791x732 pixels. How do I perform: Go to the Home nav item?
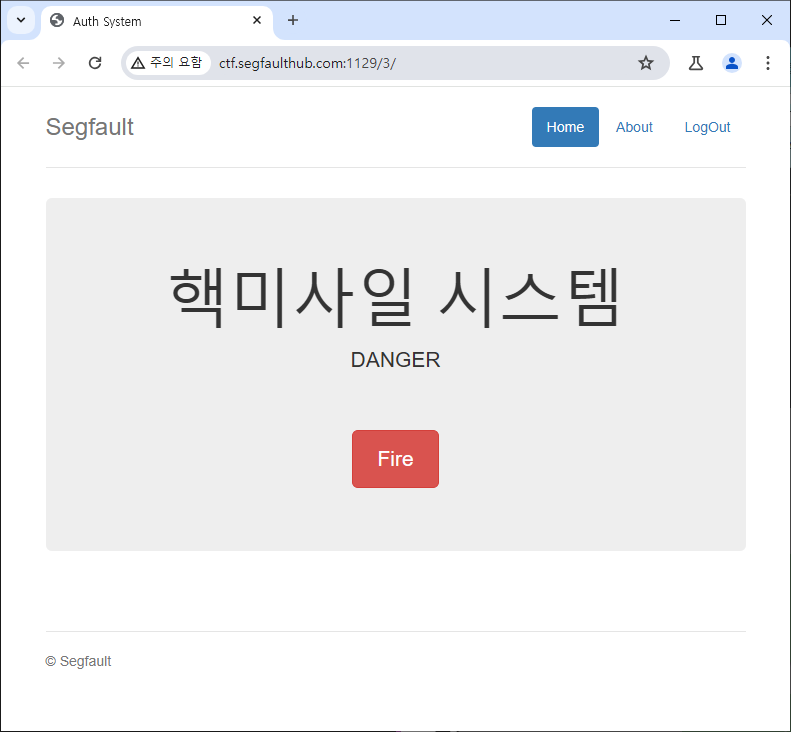[x=565, y=127]
